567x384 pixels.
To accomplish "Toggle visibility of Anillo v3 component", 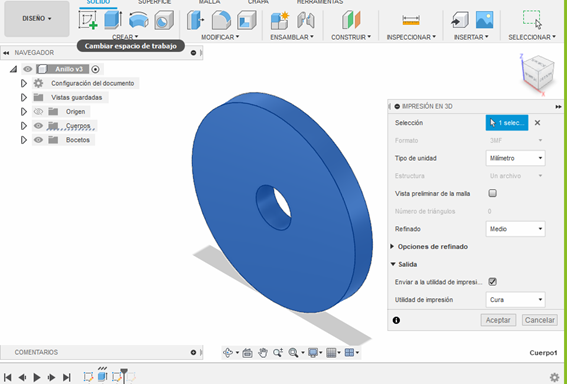I will coord(28,69).
